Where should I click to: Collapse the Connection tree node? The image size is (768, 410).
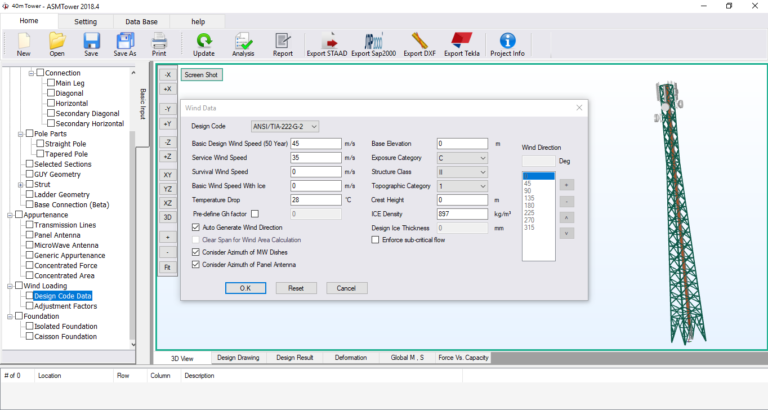[x=31, y=73]
